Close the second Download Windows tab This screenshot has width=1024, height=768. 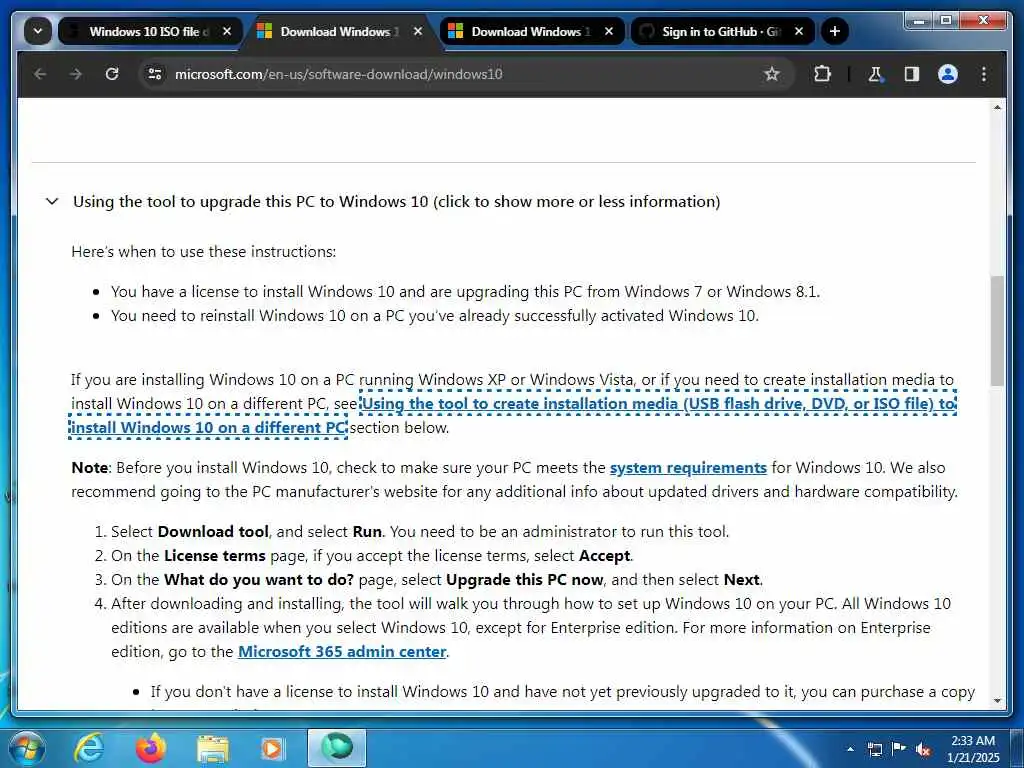tap(609, 31)
